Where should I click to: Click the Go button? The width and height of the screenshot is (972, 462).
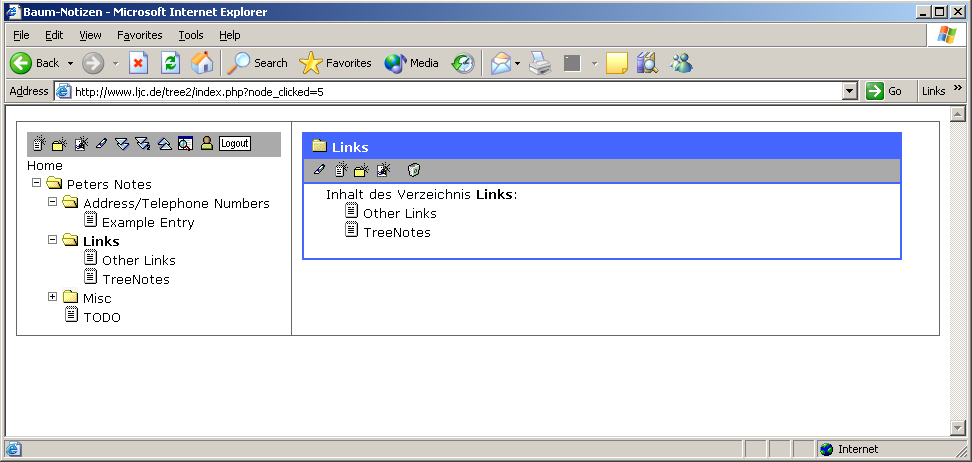click(x=885, y=91)
